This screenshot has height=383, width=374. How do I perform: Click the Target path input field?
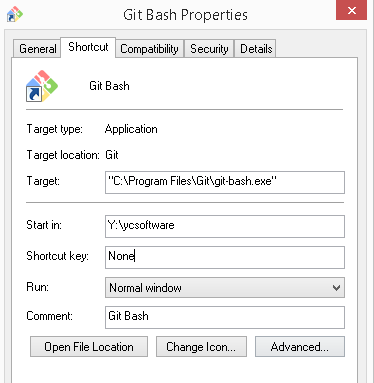(x=225, y=182)
